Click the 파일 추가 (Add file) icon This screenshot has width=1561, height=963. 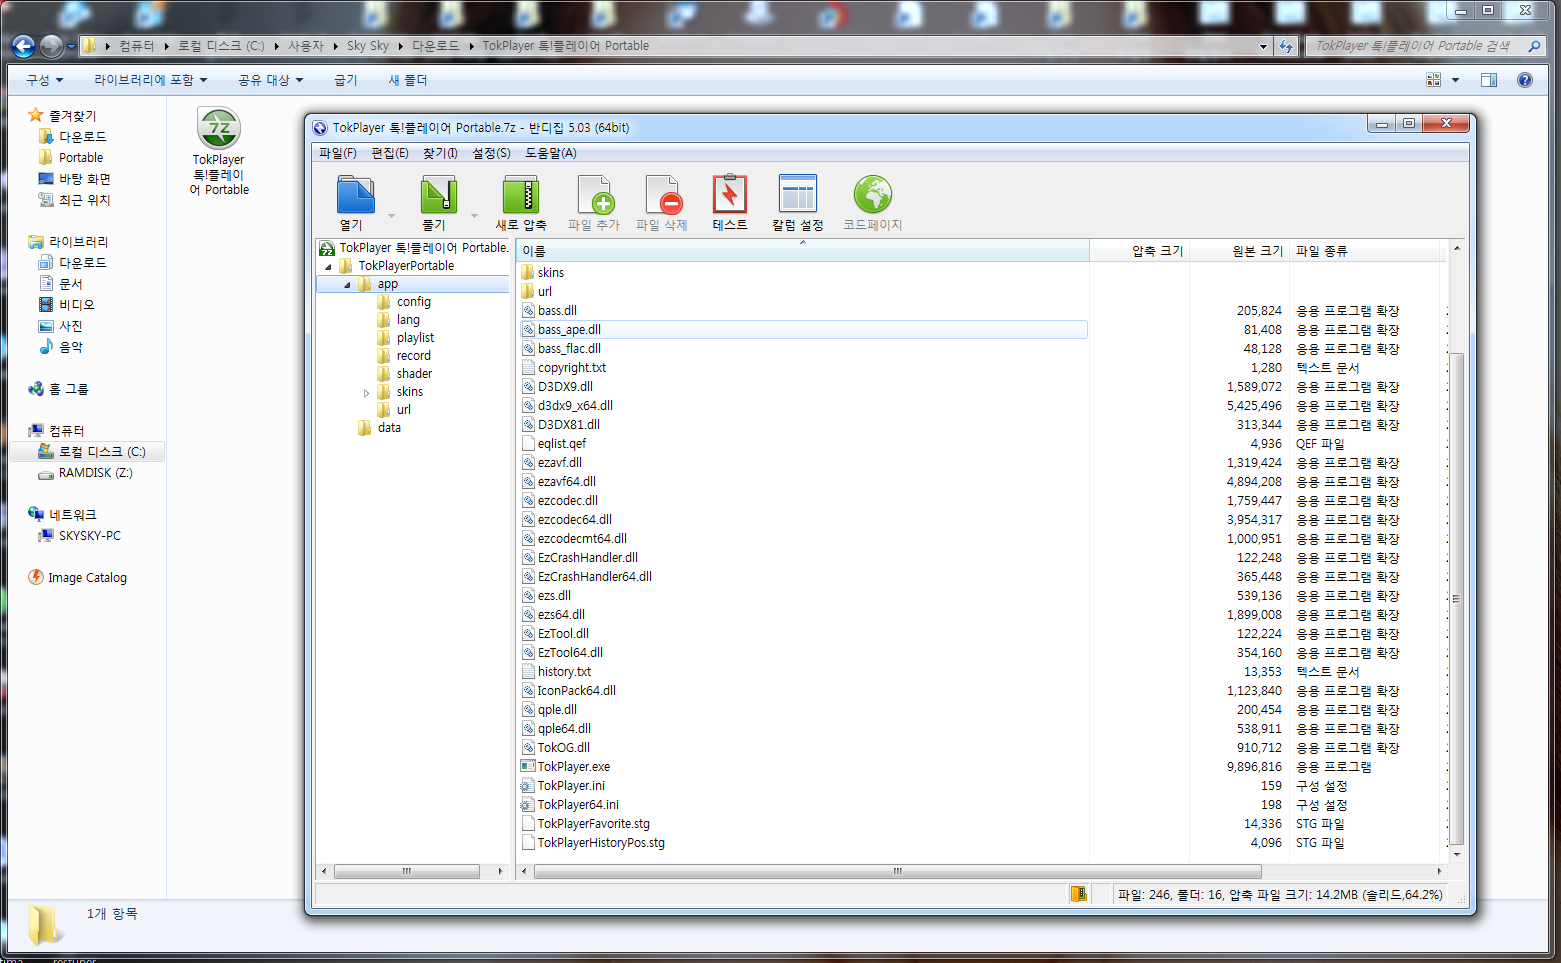click(595, 195)
